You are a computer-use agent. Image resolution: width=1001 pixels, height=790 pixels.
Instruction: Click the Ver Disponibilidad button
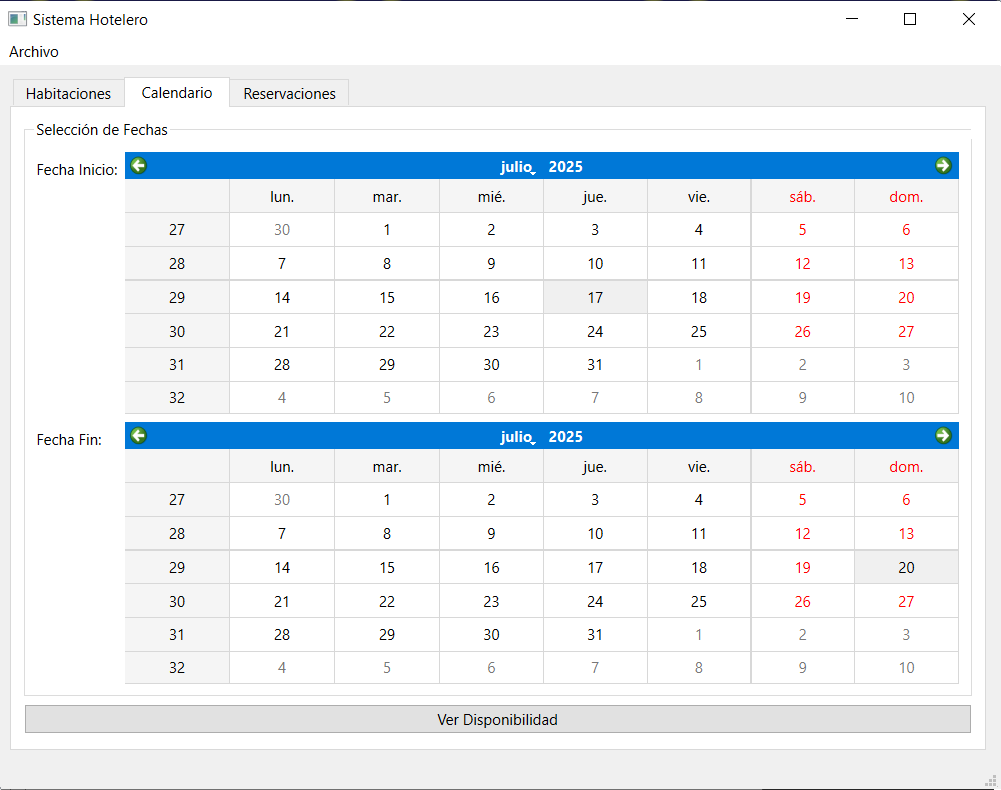click(x=498, y=720)
